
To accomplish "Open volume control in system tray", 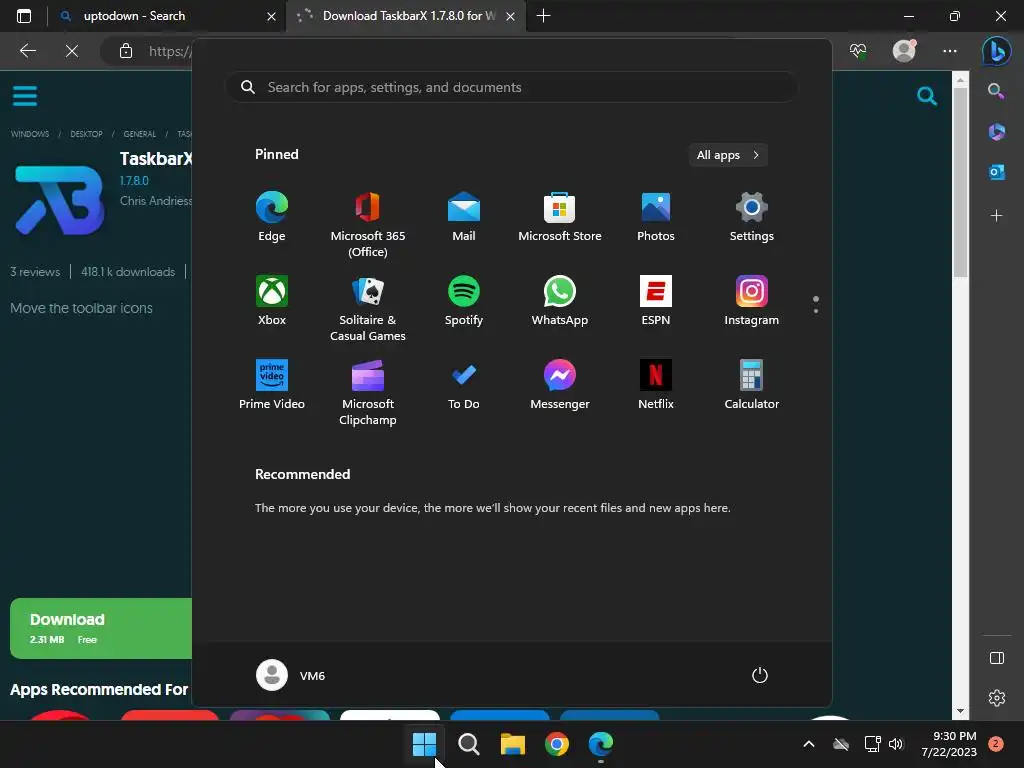I will pos(896,744).
